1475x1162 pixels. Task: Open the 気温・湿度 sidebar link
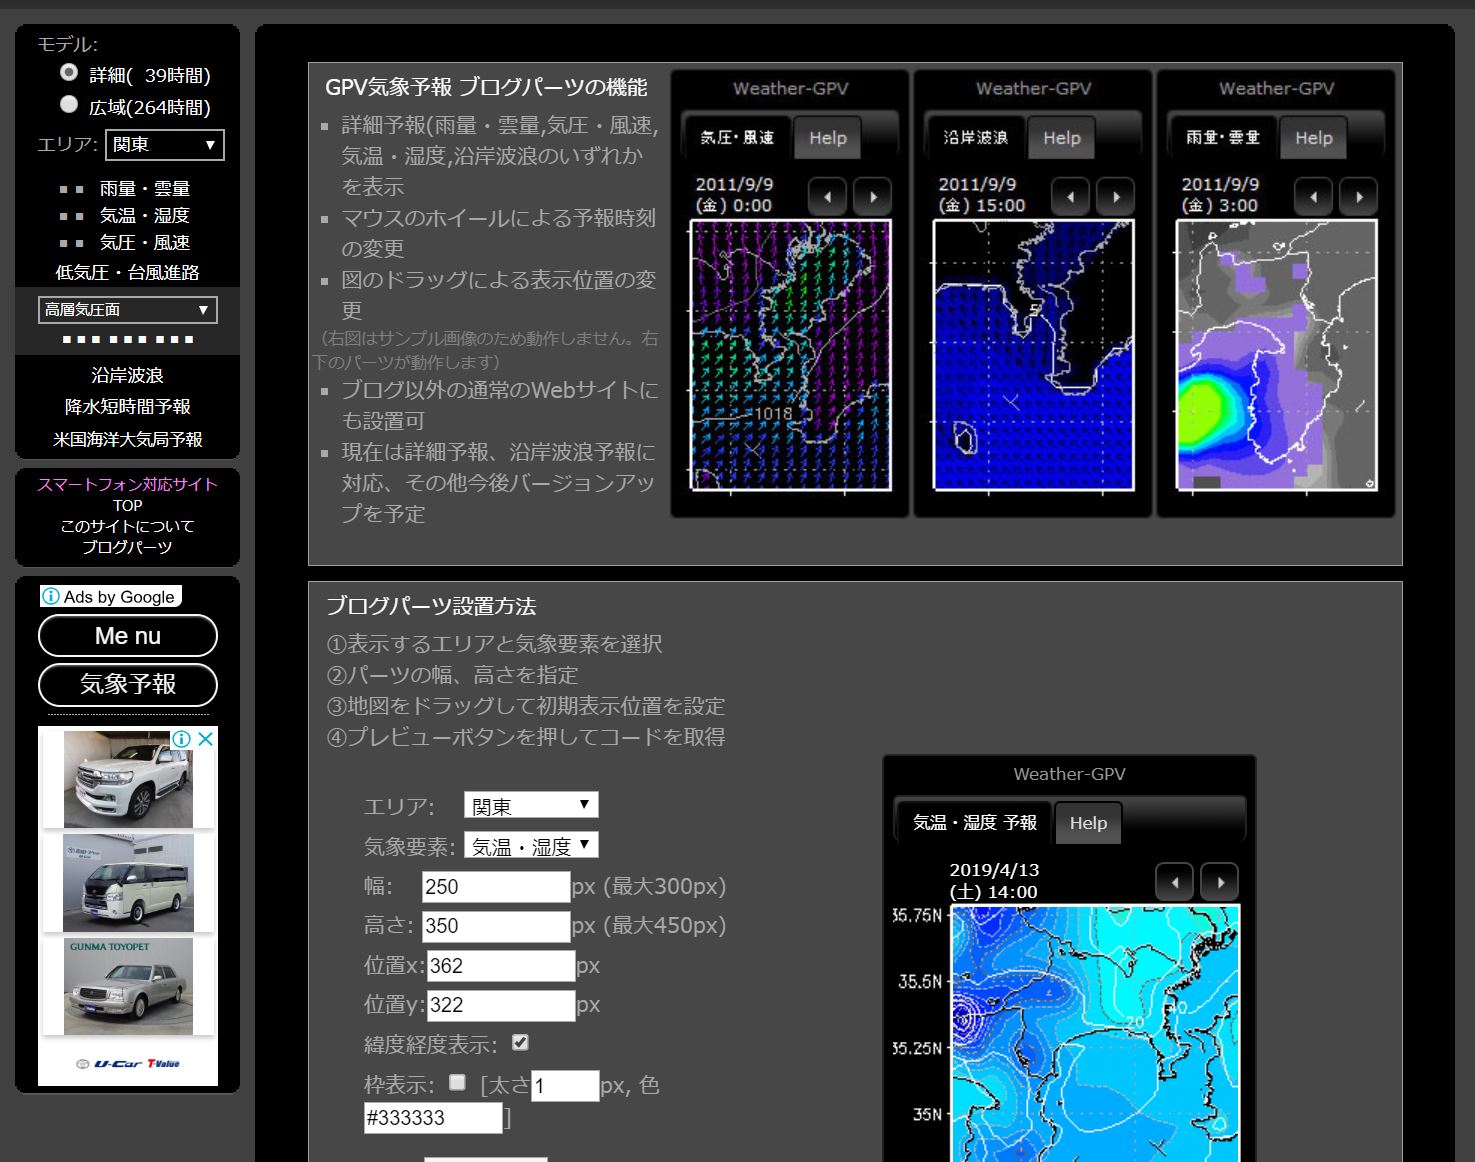click(x=144, y=215)
